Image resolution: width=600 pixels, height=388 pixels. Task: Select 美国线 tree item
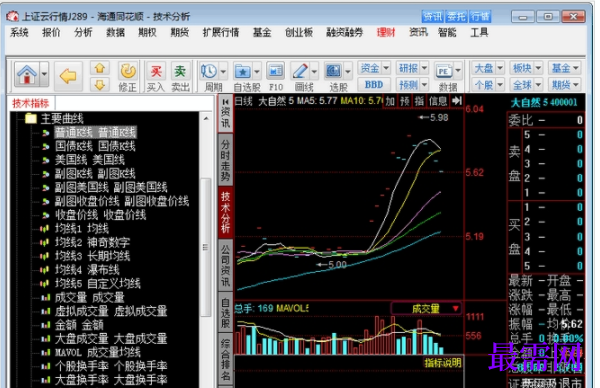[x=90, y=160]
